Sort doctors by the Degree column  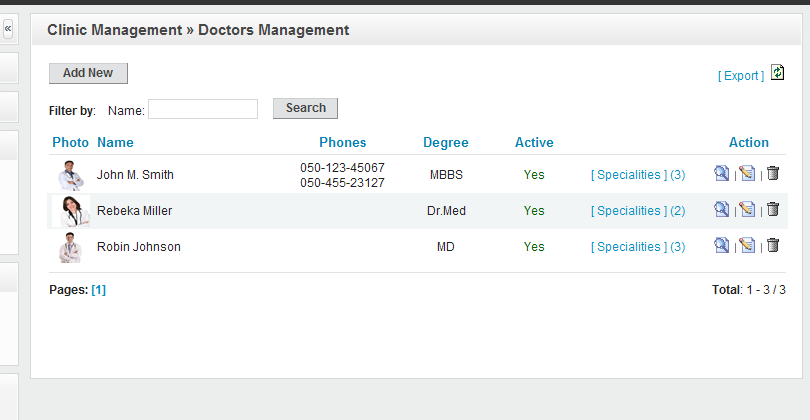click(445, 142)
